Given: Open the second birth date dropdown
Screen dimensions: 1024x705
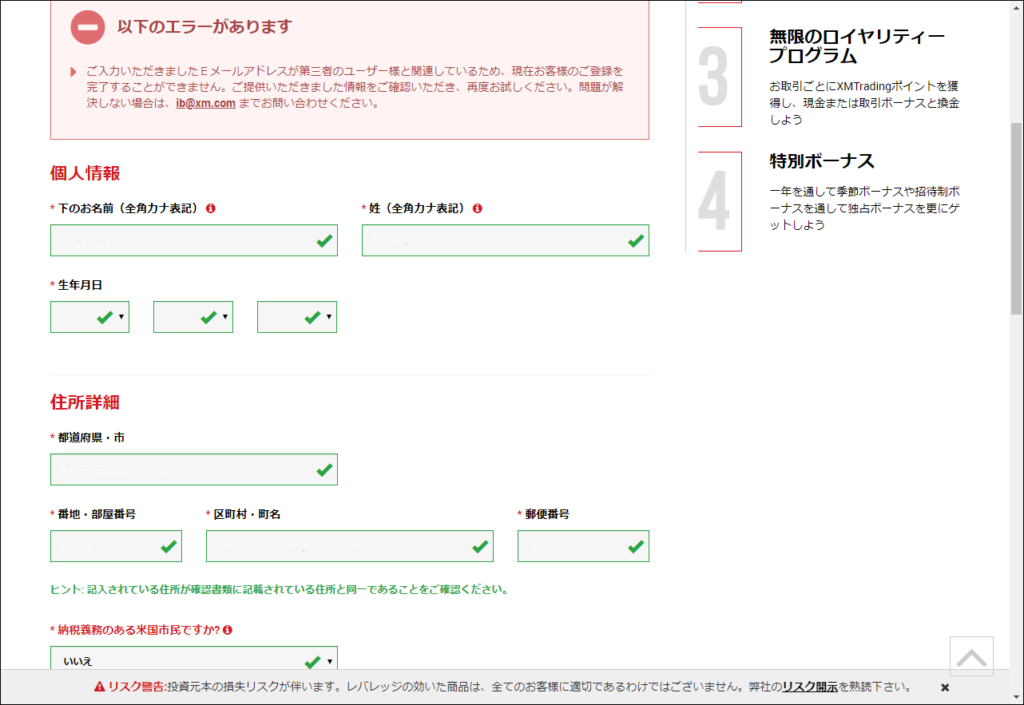Looking at the screenshot, I should coord(193,317).
